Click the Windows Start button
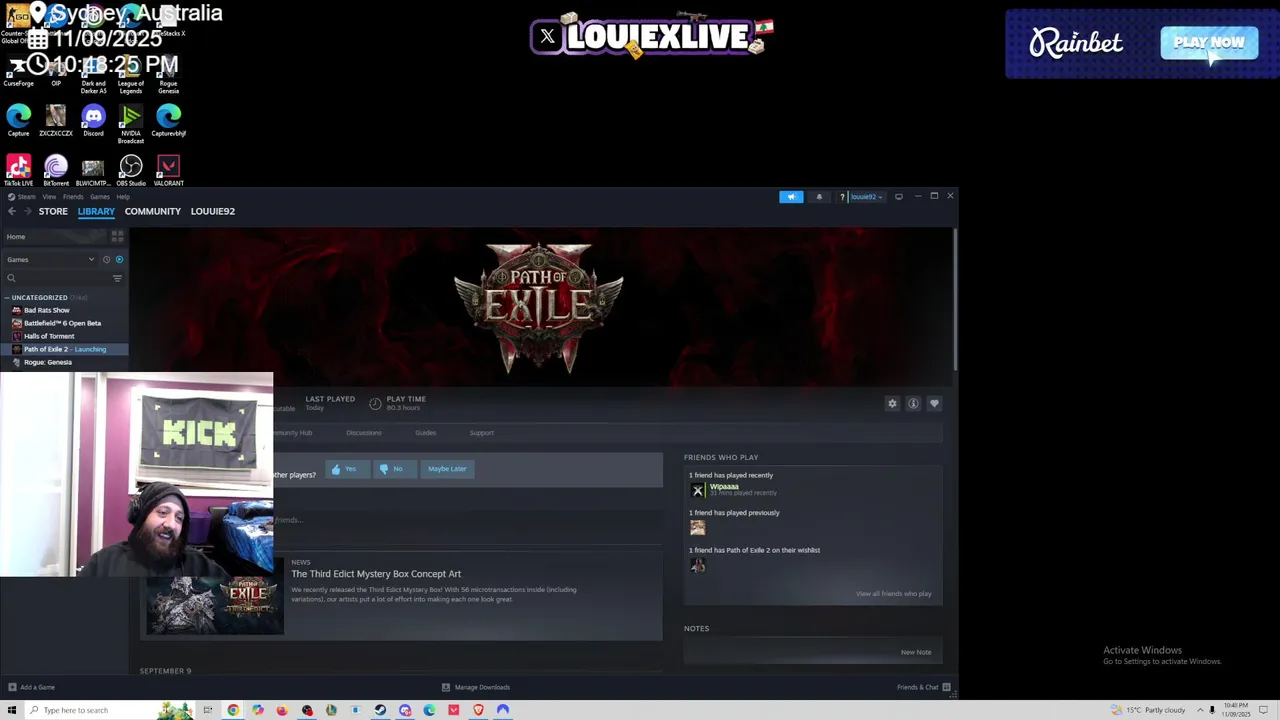Screen dimensions: 1280x720 pos(12,710)
